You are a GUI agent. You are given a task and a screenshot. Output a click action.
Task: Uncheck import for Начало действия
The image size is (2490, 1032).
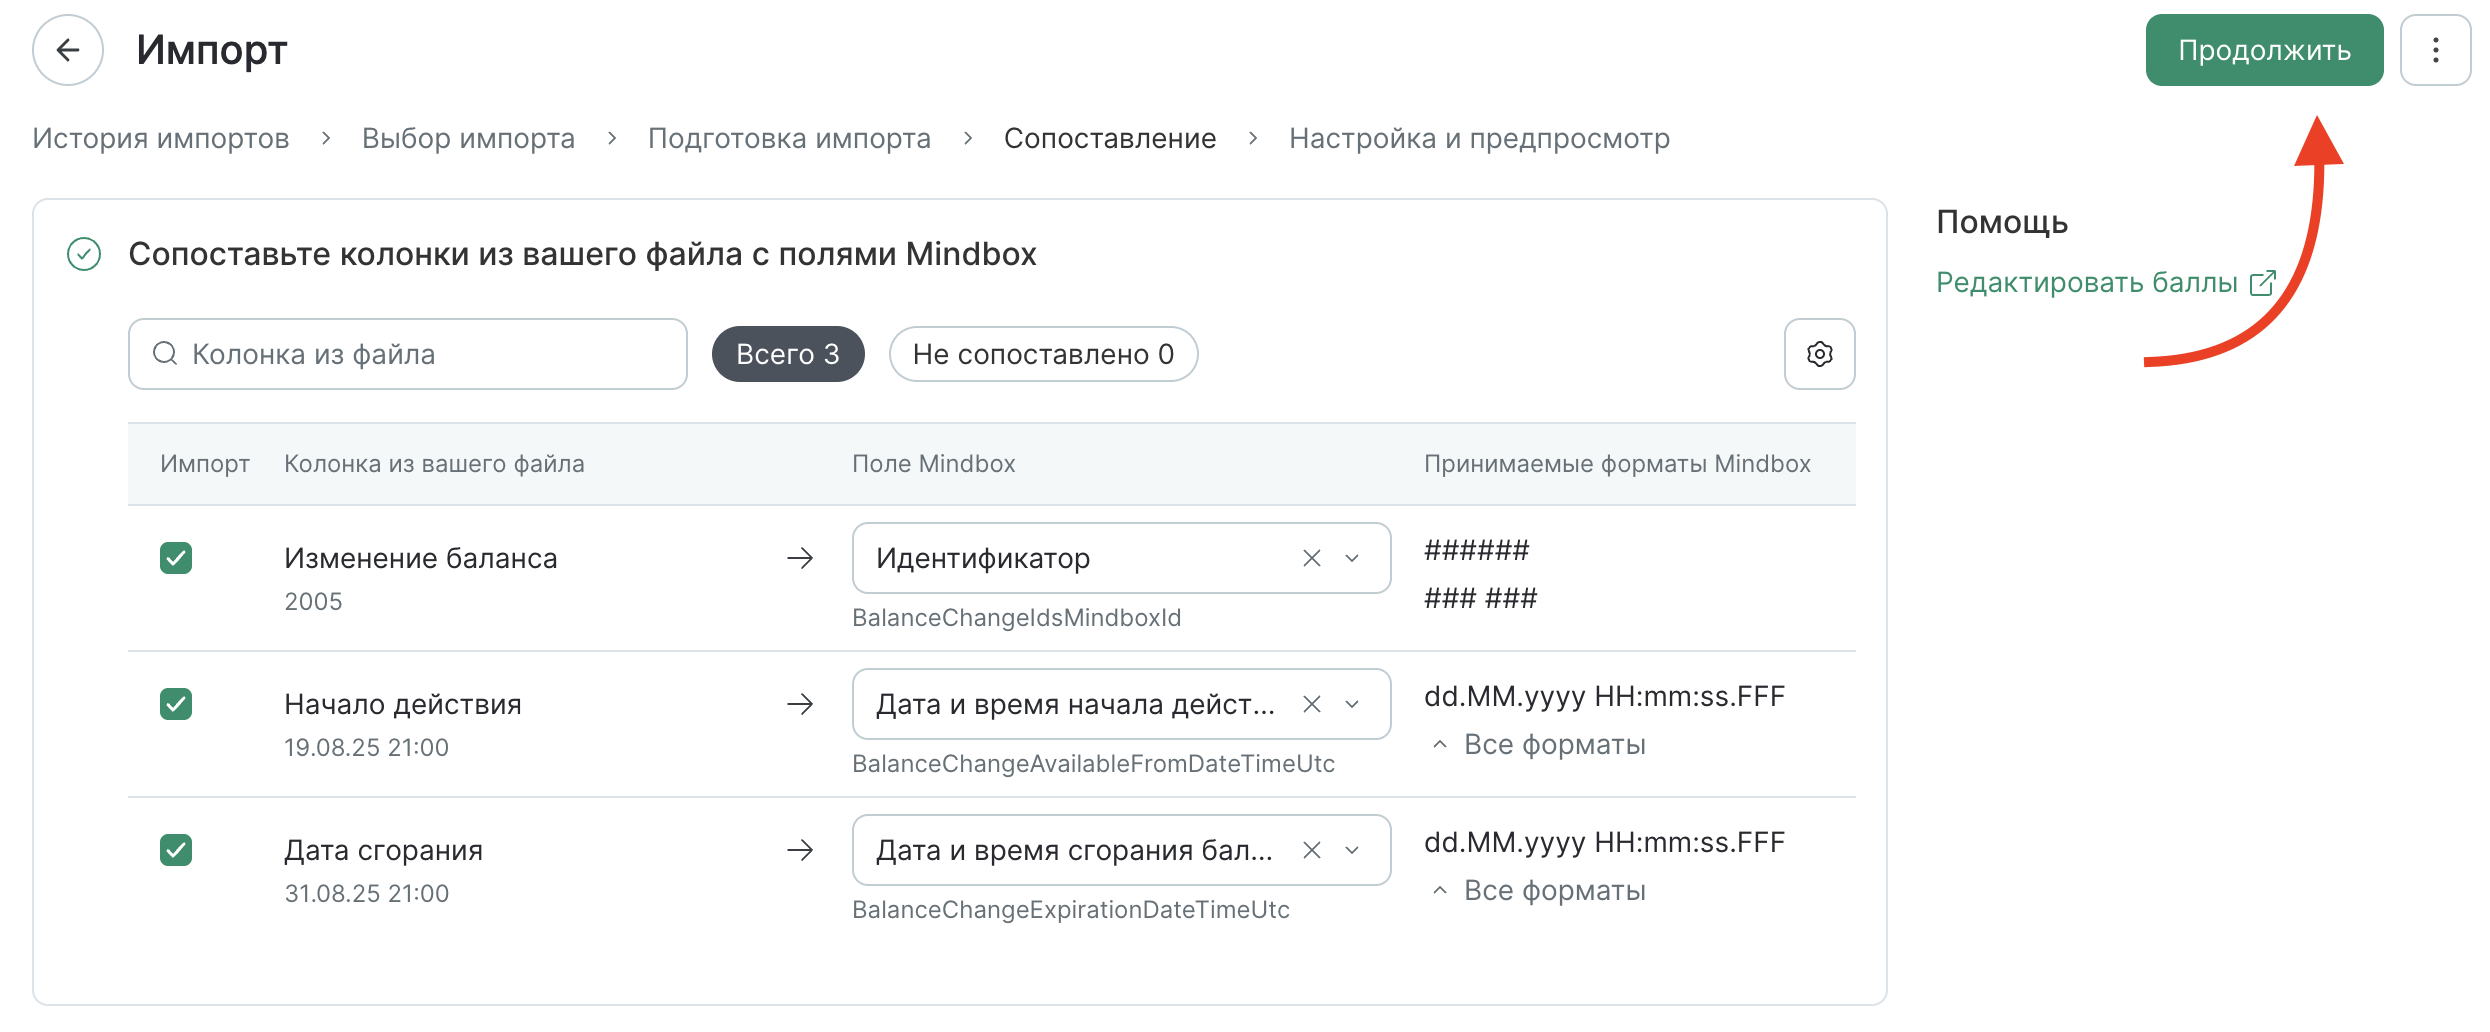coord(176,704)
